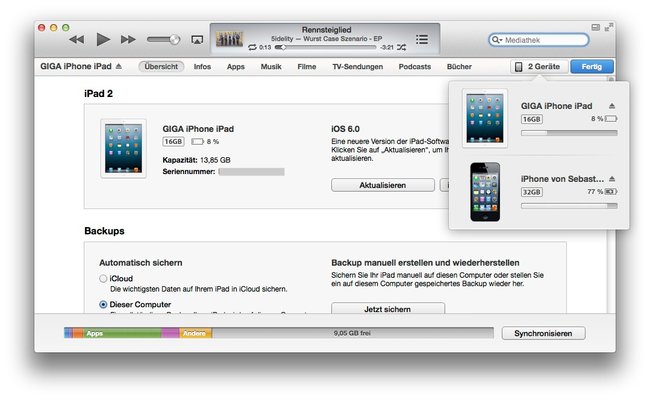Screen dimensions: 650x400
Task: Move the song progress bar
Action: (325, 47)
